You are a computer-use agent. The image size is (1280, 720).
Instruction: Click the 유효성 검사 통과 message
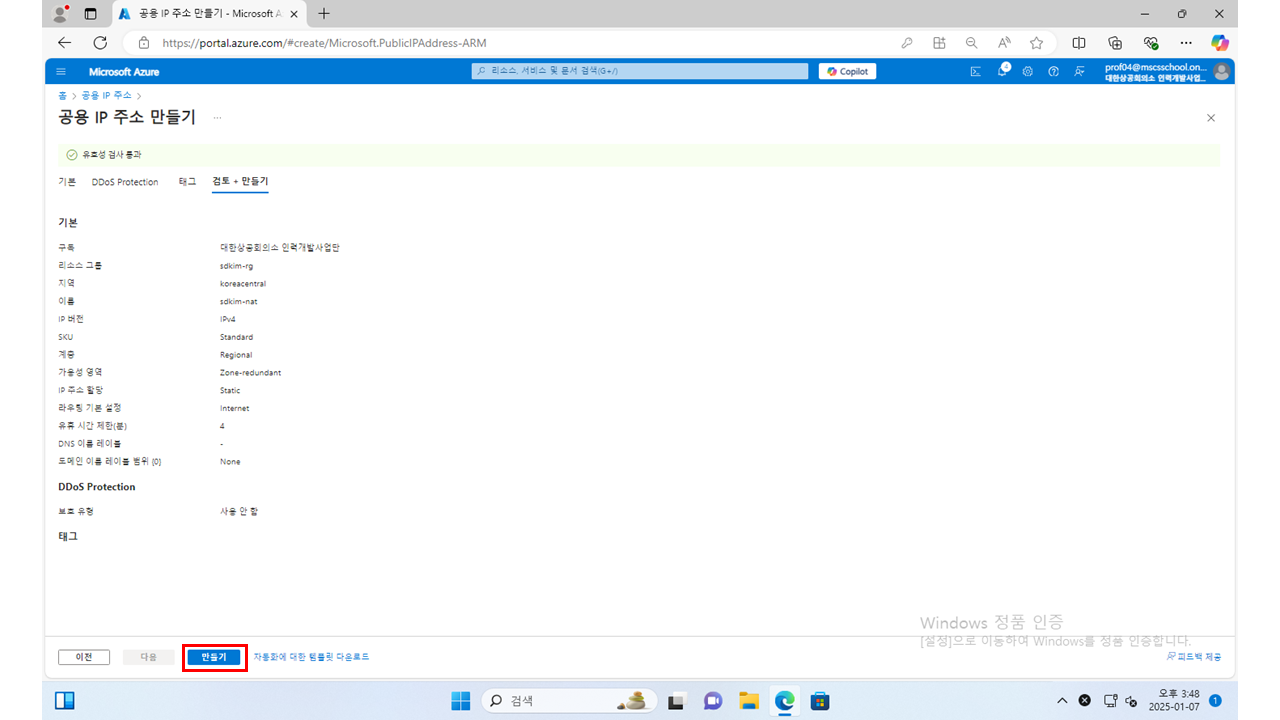(112, 155)
